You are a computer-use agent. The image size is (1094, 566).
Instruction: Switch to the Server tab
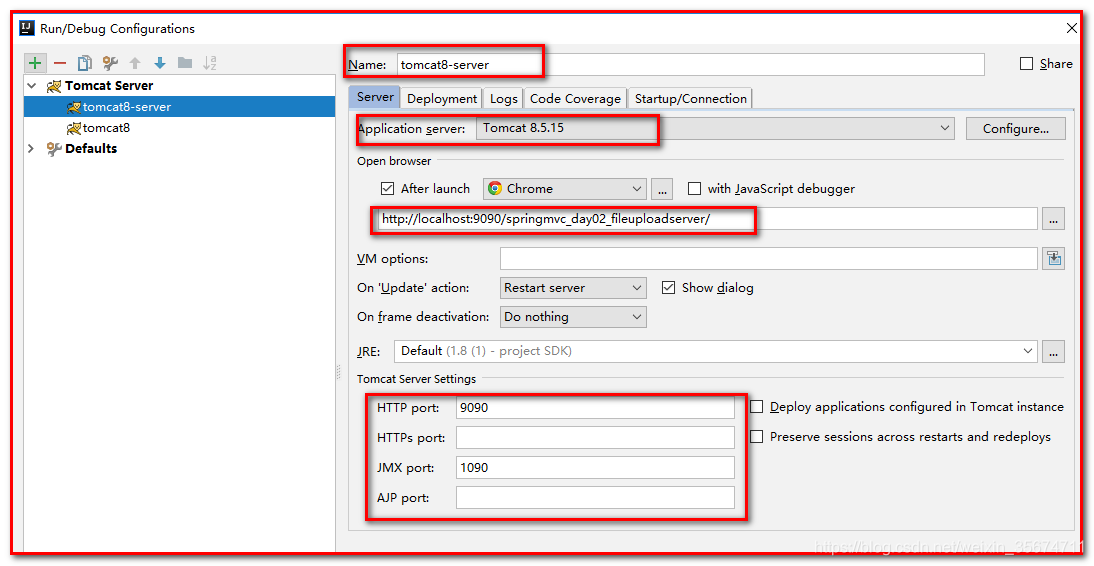(375, 98)
